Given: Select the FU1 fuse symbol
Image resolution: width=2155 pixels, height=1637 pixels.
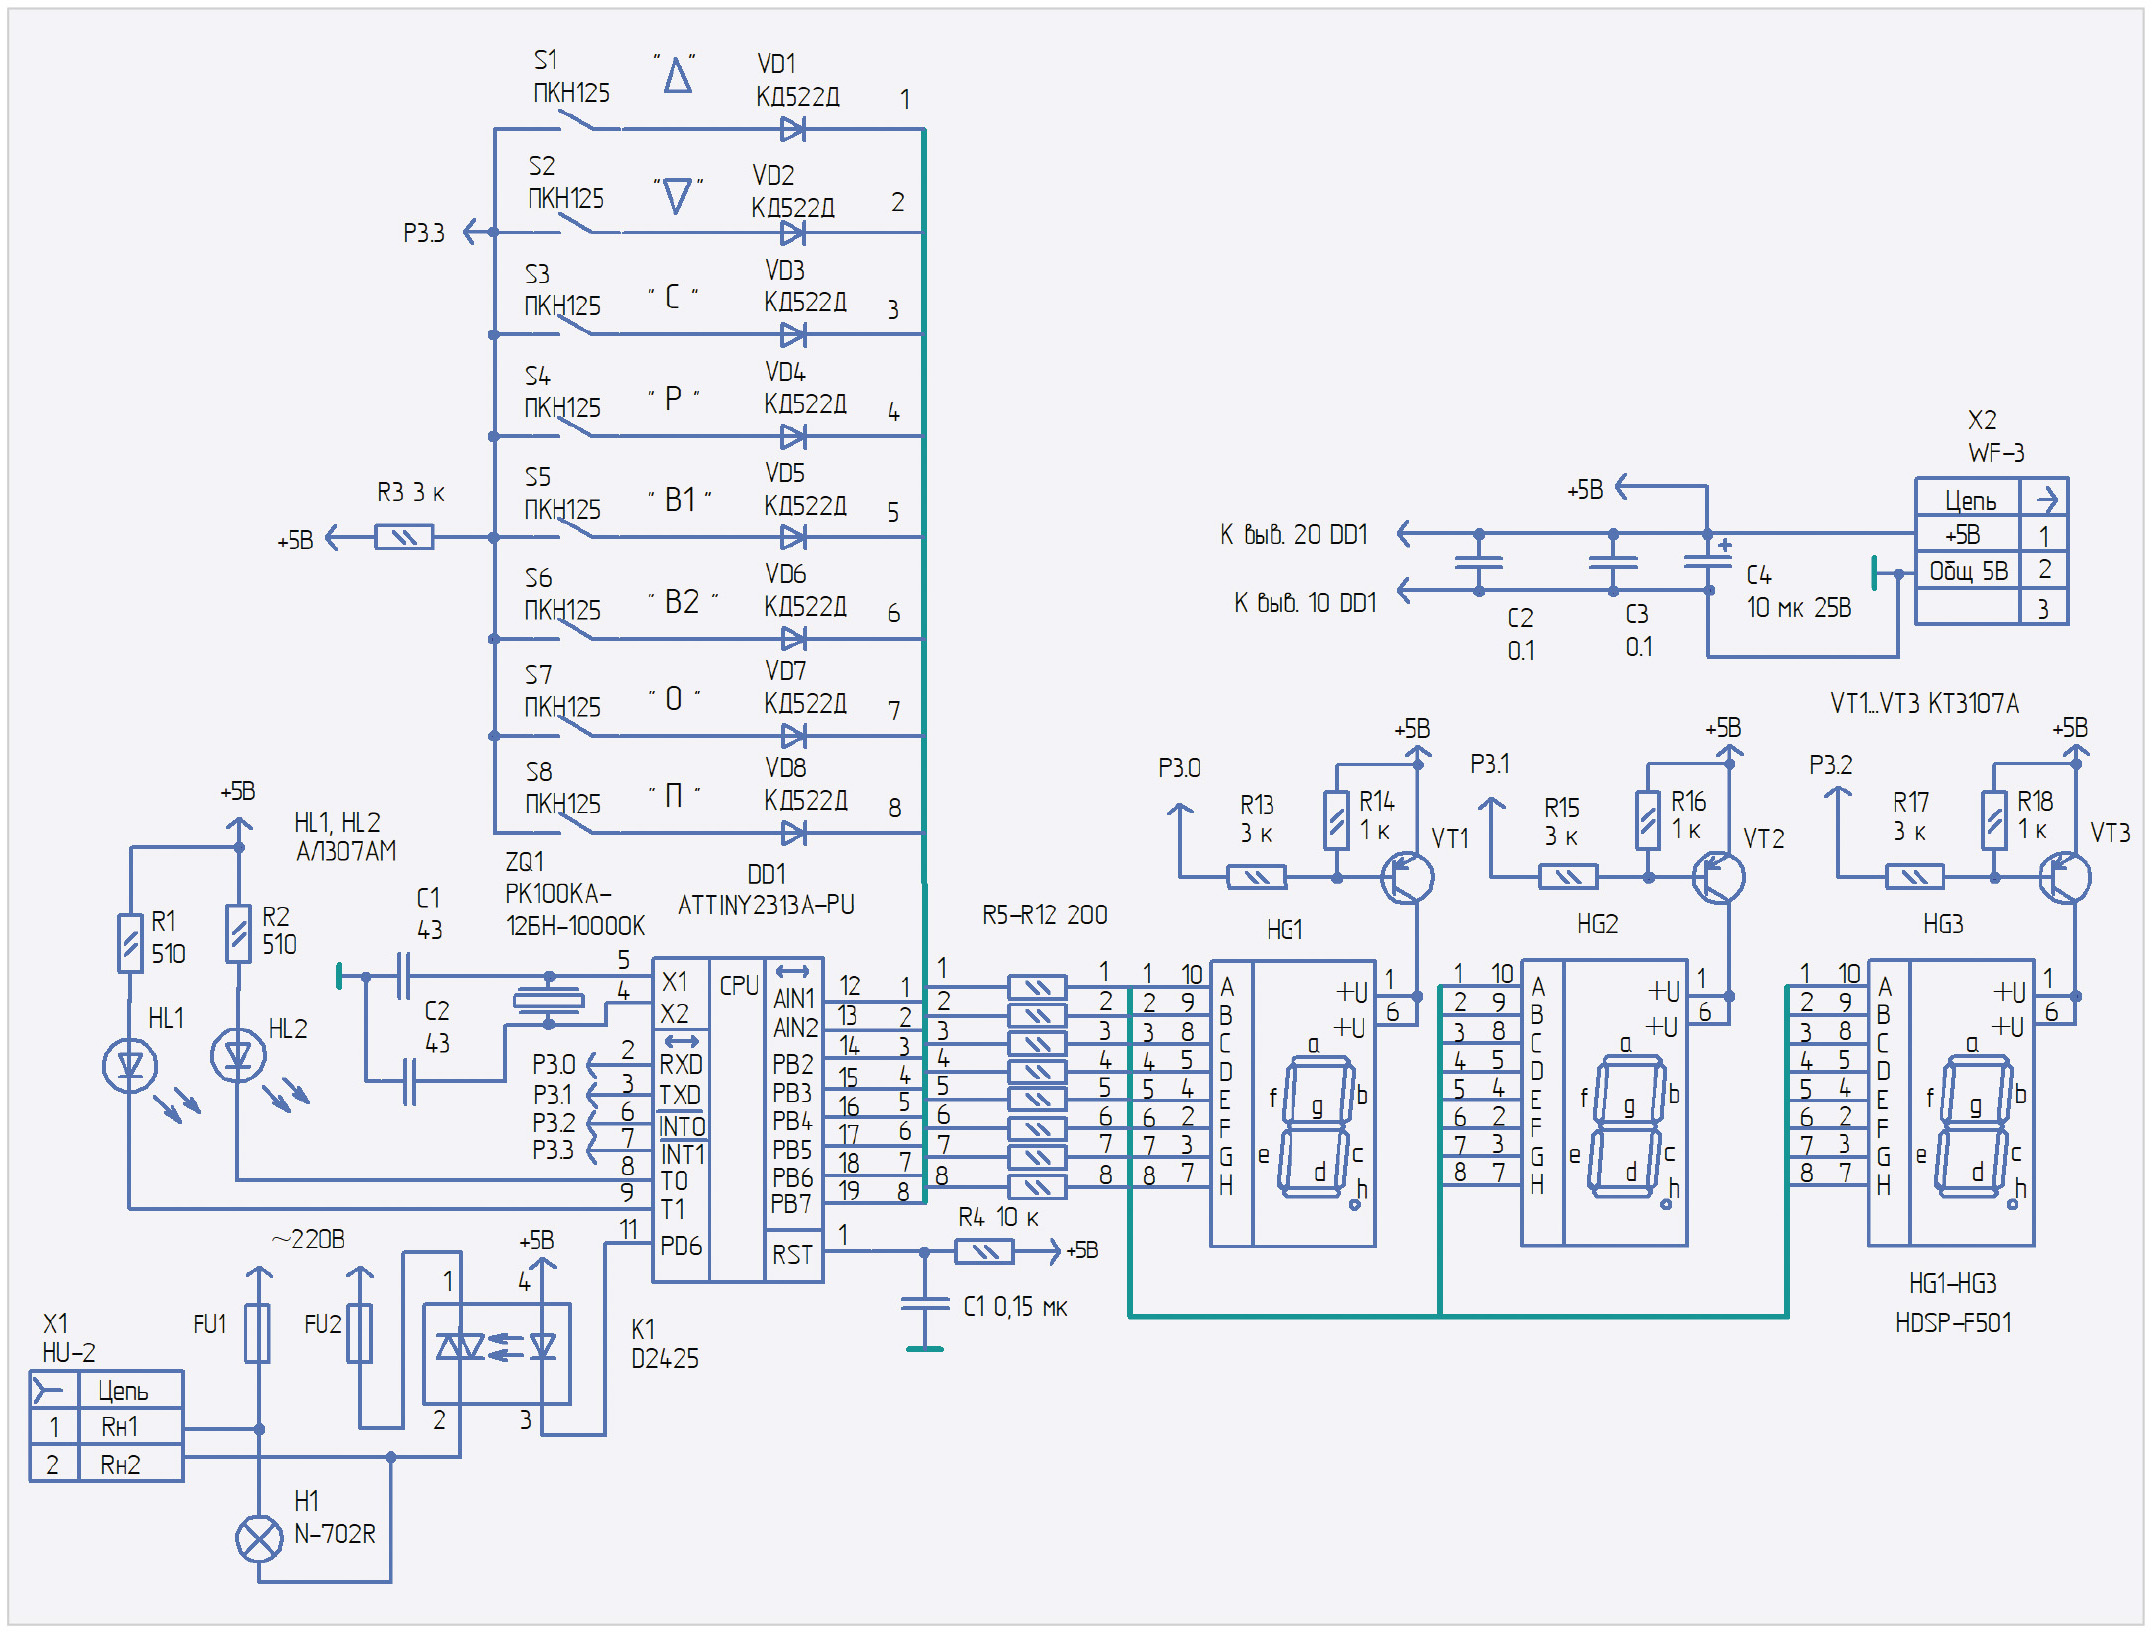Looking at the screenshot, I should pyautogui.click(x=258, y=1333).
